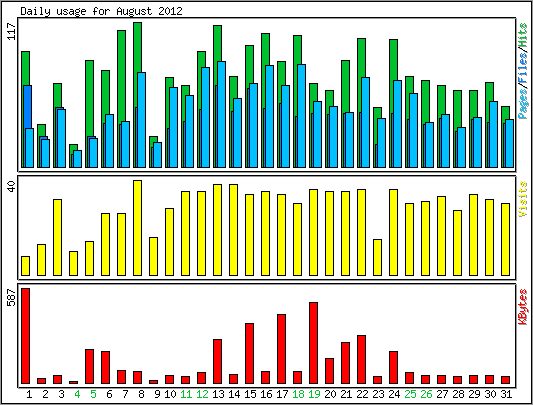The height and width of the screenshot is (405, 533).
Task: Click day label "8" on the x-axis
Action: pos(141,394)
